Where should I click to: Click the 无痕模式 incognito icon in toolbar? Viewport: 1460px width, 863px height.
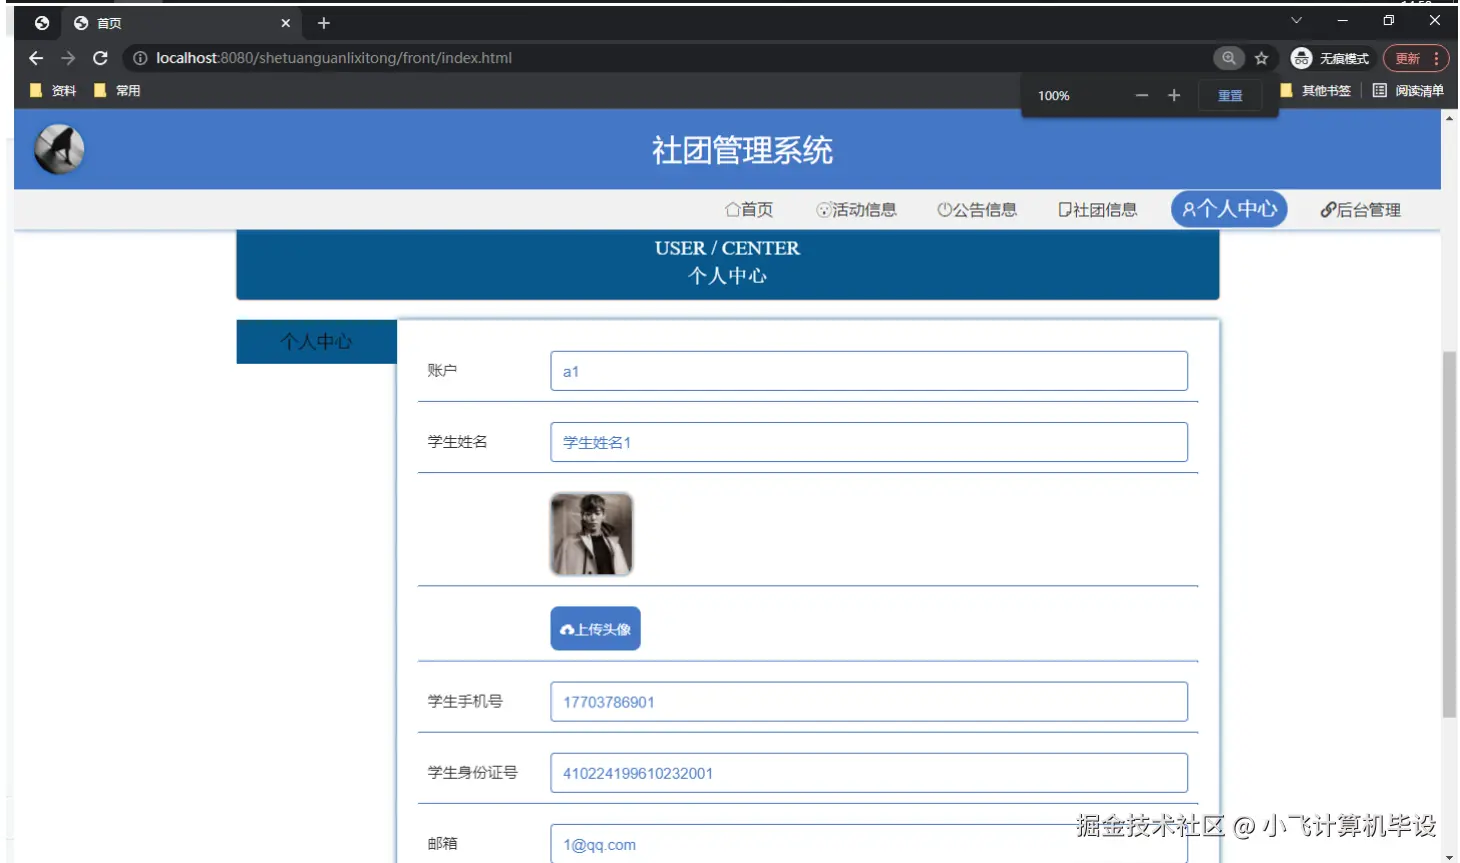pyautogui.click(x=1301, y=58)
